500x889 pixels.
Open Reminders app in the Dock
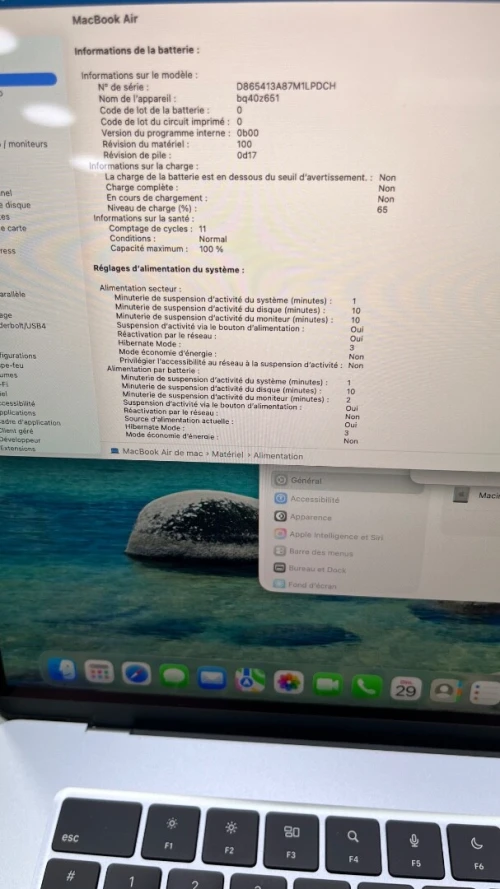point(485,693)
